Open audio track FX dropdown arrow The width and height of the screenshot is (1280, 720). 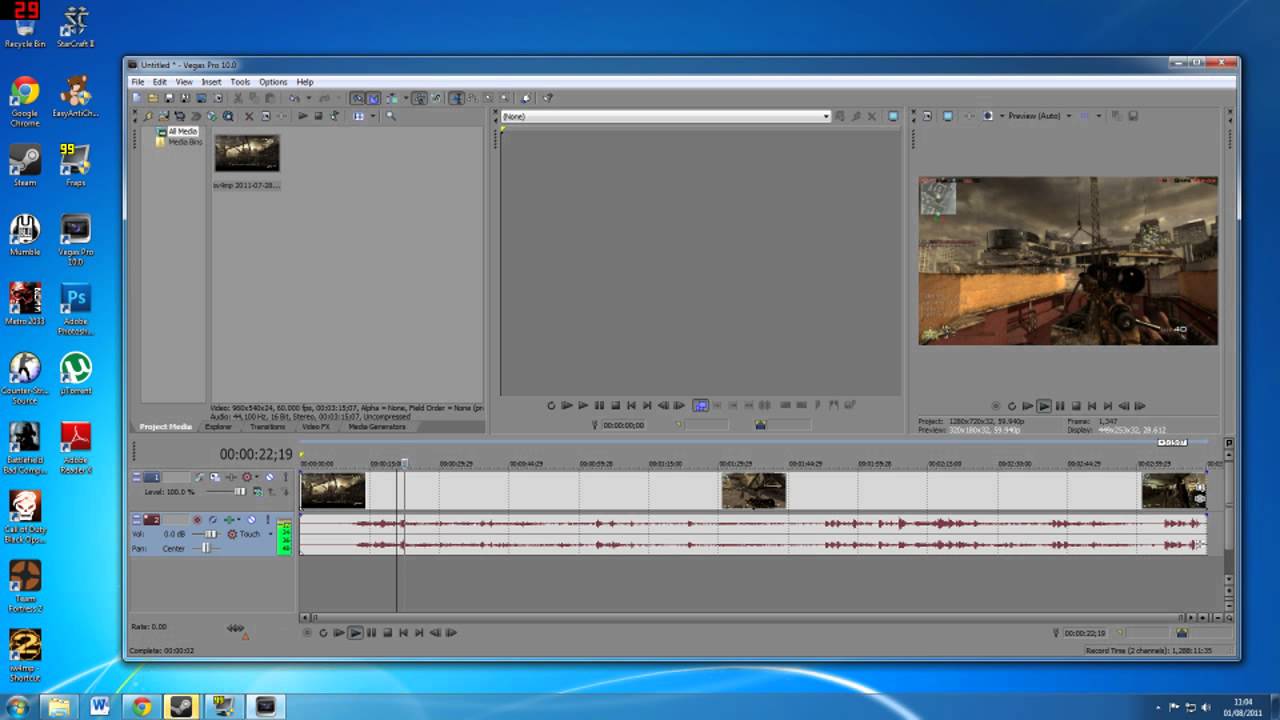239,519
